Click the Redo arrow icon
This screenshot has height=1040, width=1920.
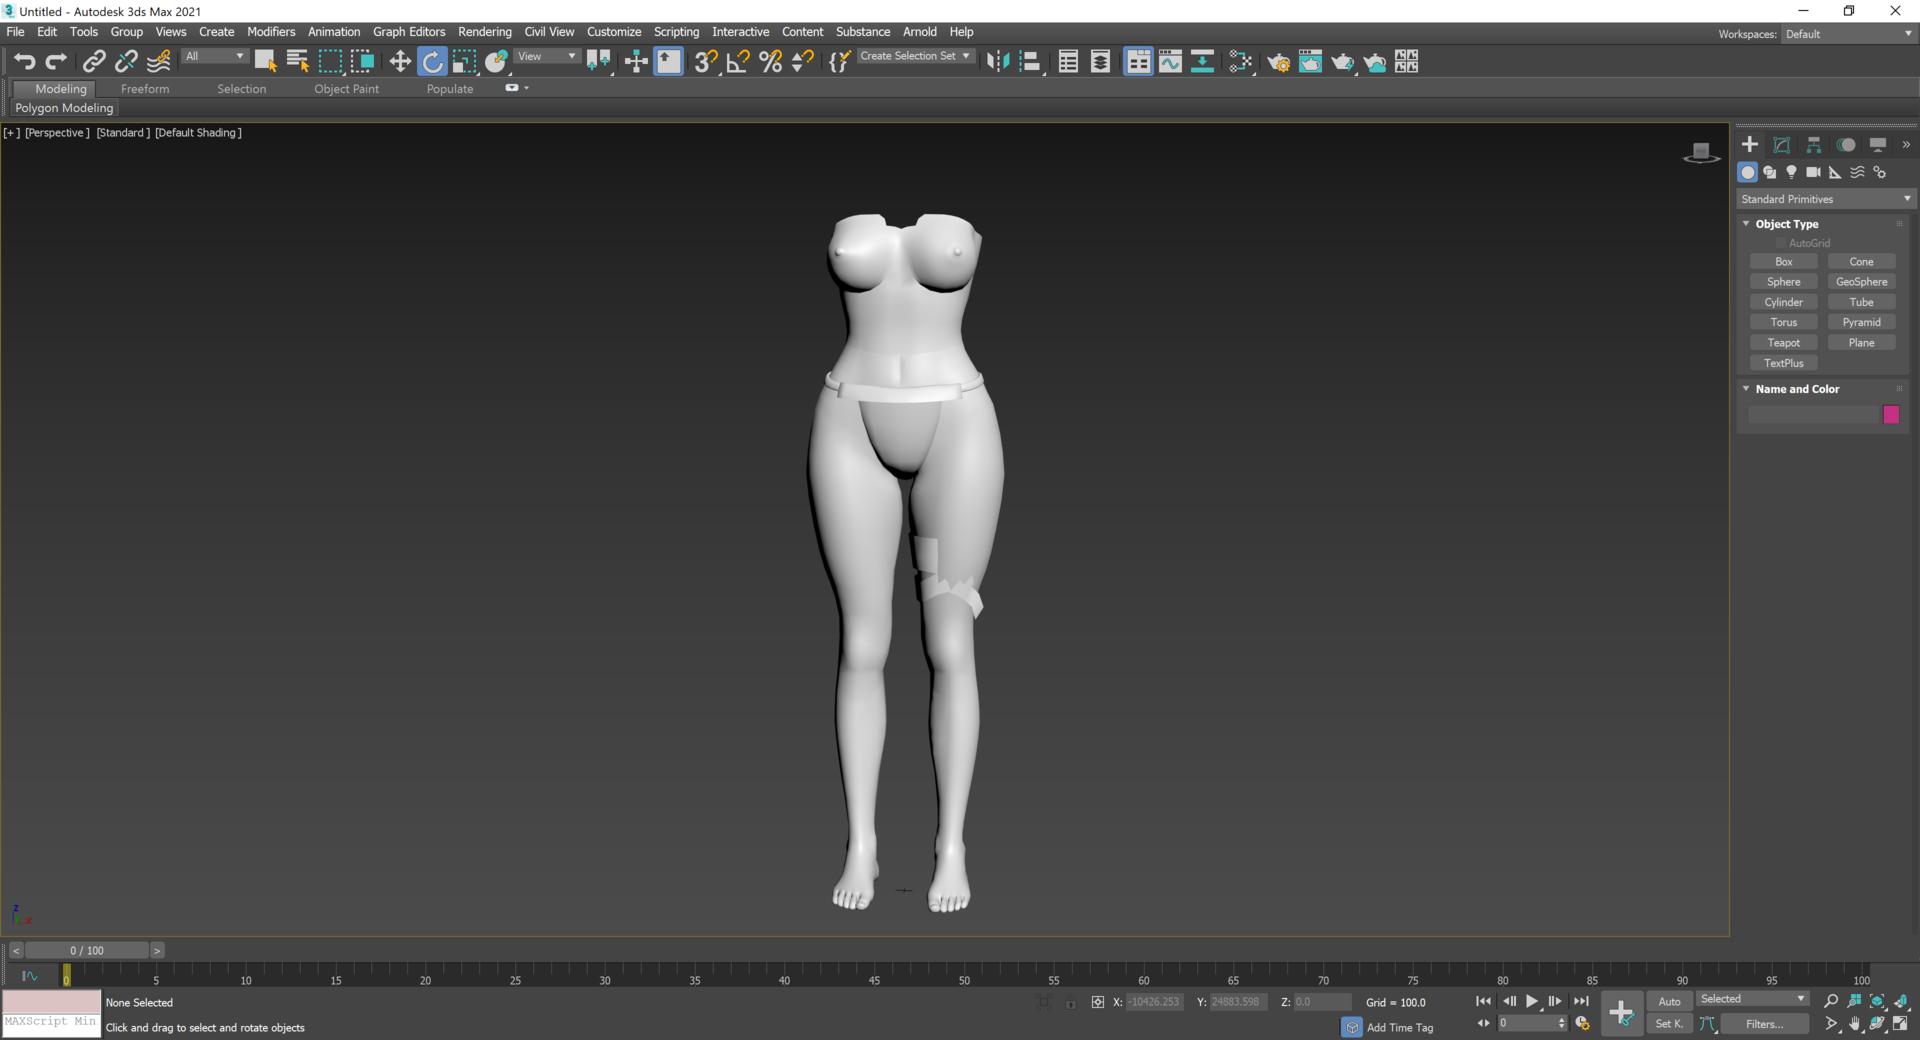pos(57,62)
